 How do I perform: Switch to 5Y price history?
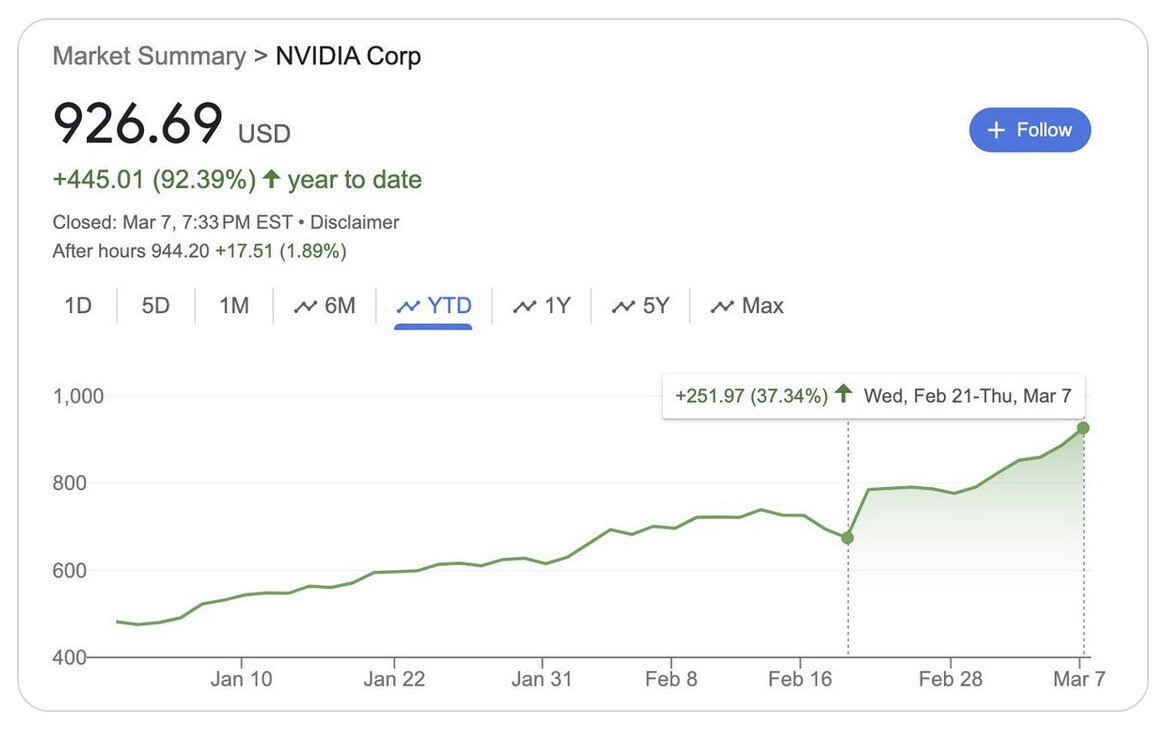click(x=640, y=306)
